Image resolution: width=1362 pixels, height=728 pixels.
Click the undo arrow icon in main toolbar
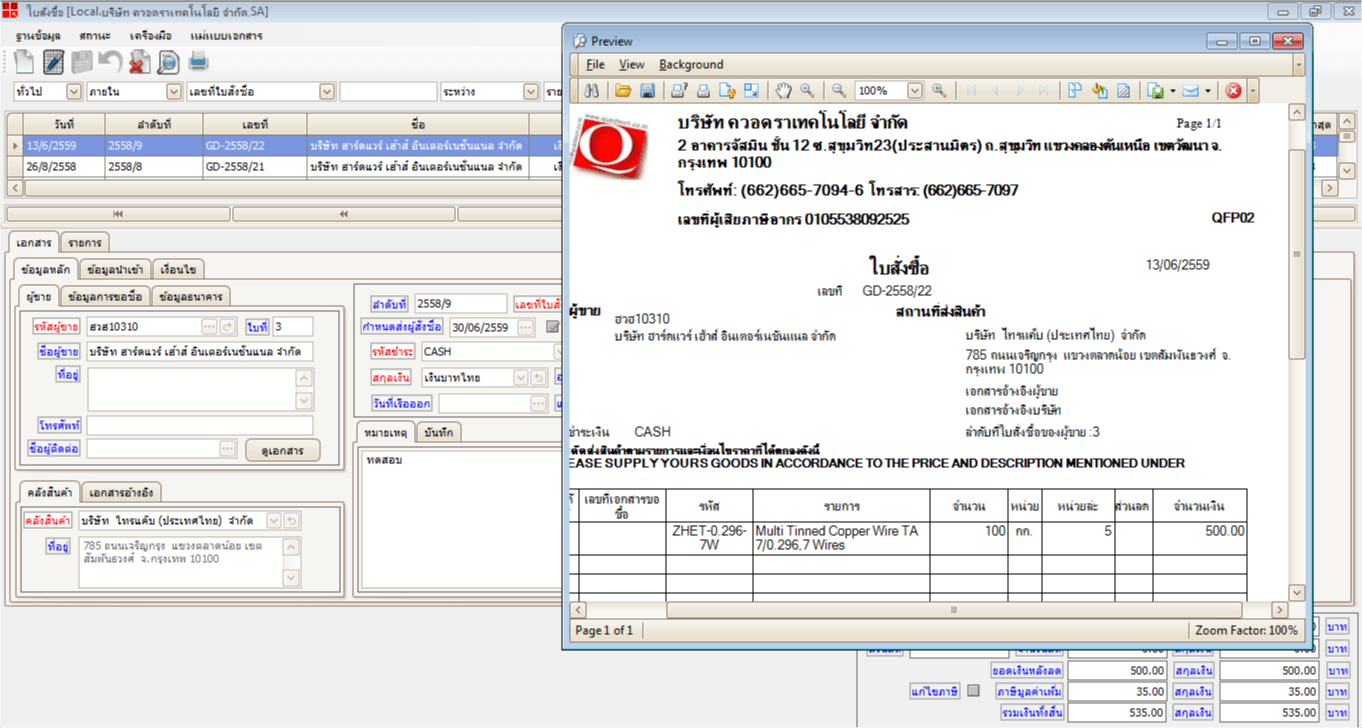[110, 61]
